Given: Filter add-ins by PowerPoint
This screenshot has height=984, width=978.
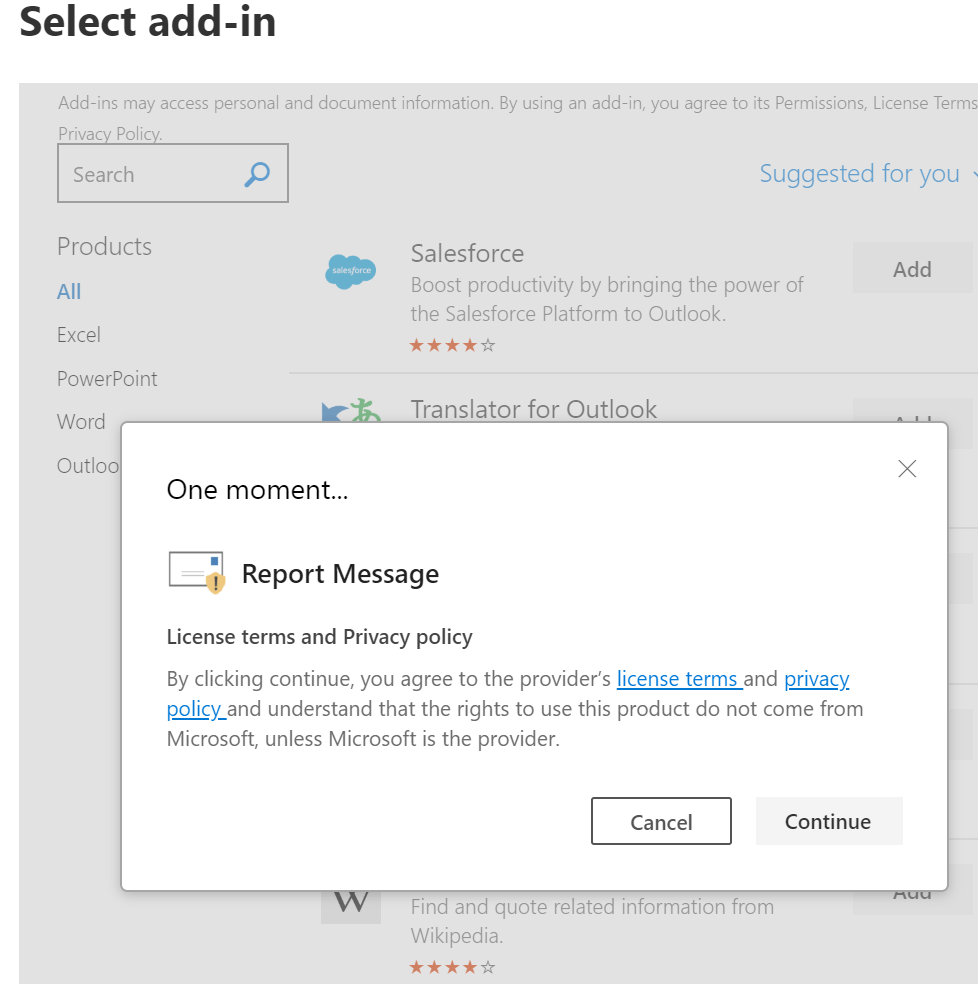Looking at the screenshot, I should 107,379.
